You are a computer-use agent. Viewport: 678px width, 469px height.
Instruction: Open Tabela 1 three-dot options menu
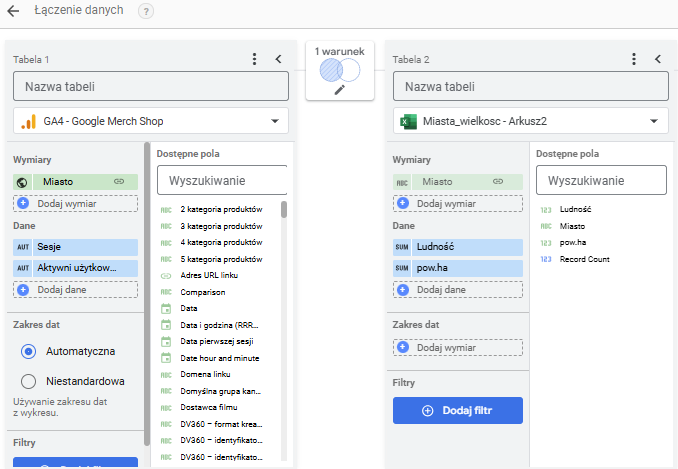click(254, 59)
